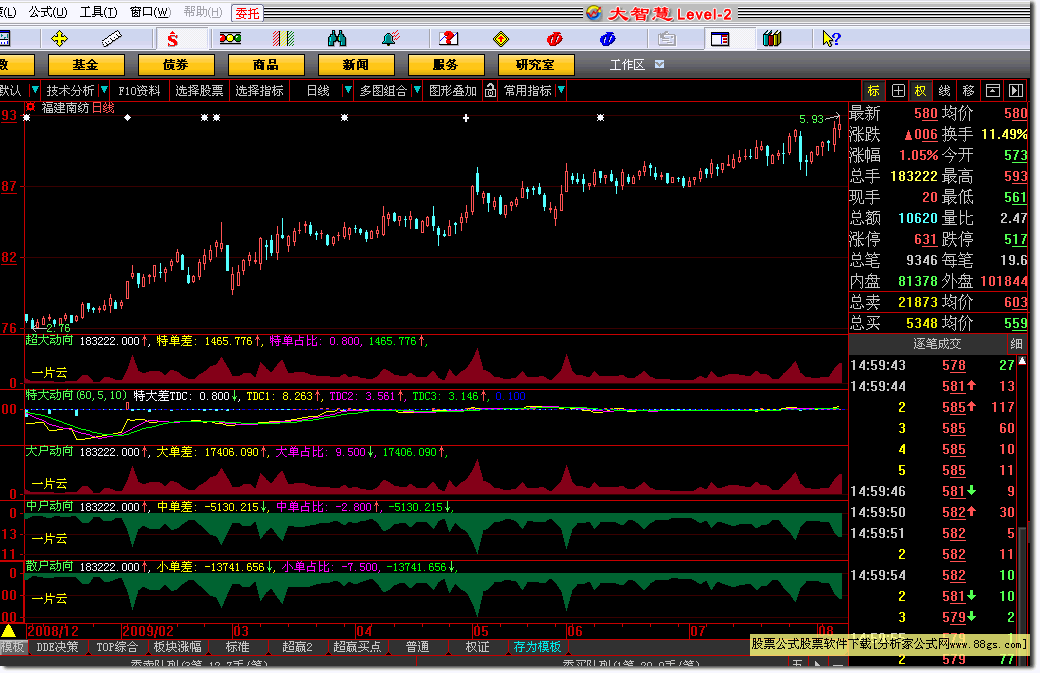This screenshot has width=1040, height=673.
Task: Switch to the DDE决策 tab
Action: click(x=57, y=646)
